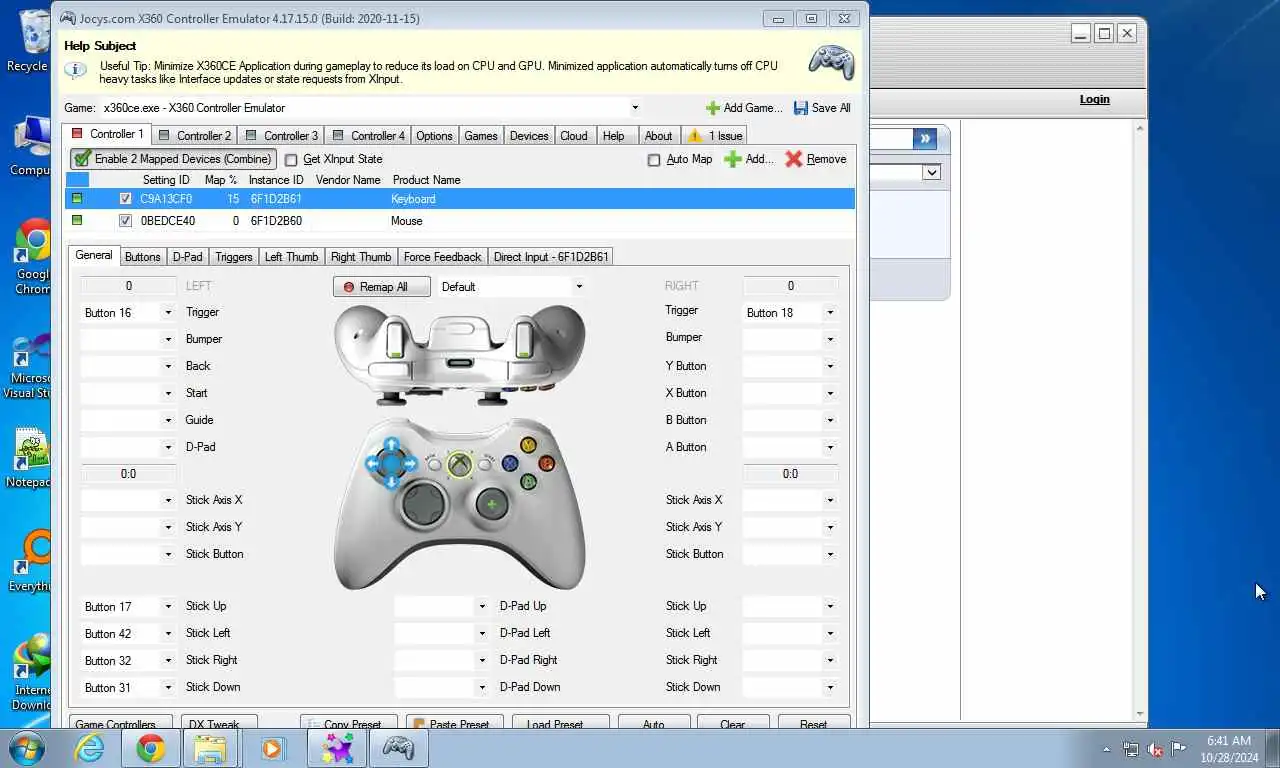
Task: Open the Force Feedback sub-tab
Action: tap(442, 257)
